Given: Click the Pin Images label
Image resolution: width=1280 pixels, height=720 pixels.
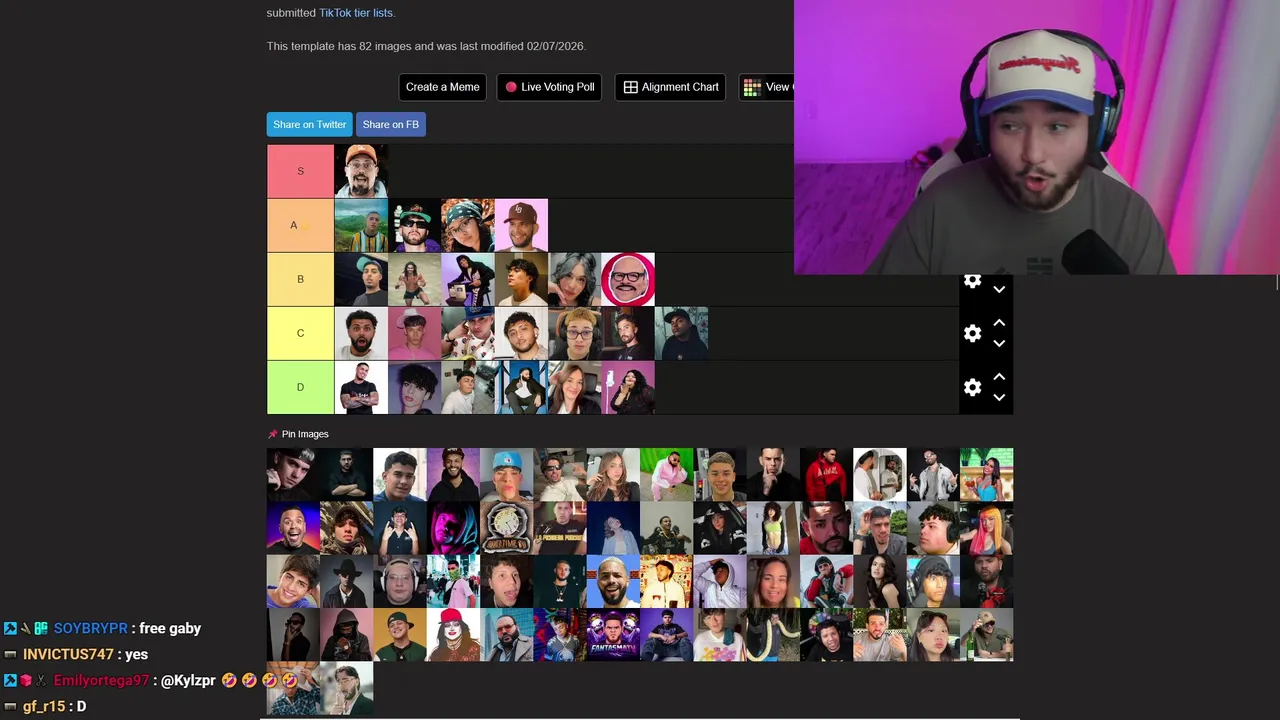Looking at the screenshot, I should [305, 434].
